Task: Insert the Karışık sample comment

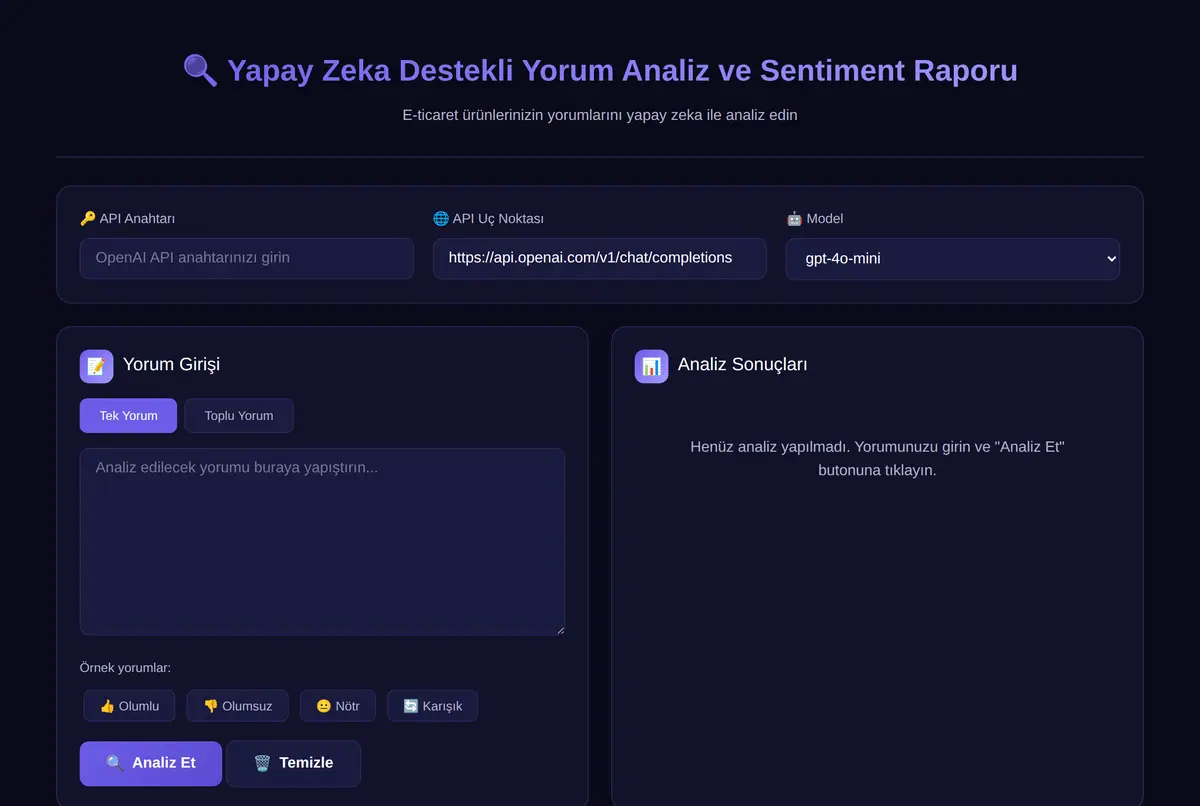Action: point(432,706)
